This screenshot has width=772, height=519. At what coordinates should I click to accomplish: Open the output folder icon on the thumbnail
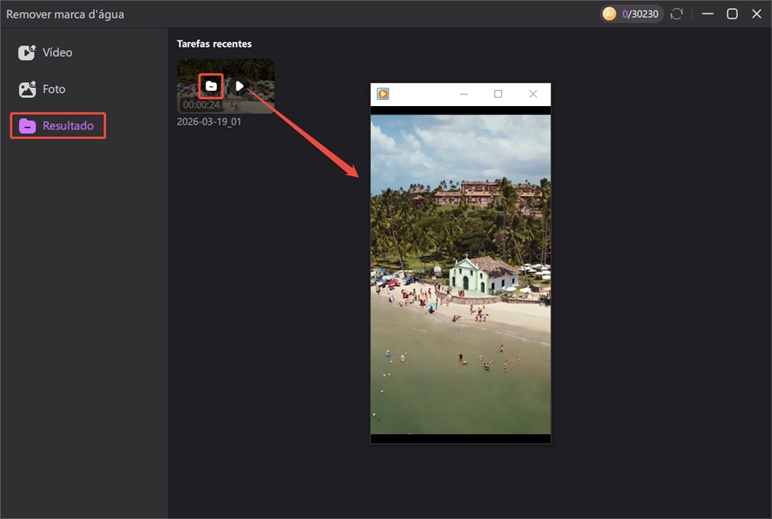click(x=210, y=86)
